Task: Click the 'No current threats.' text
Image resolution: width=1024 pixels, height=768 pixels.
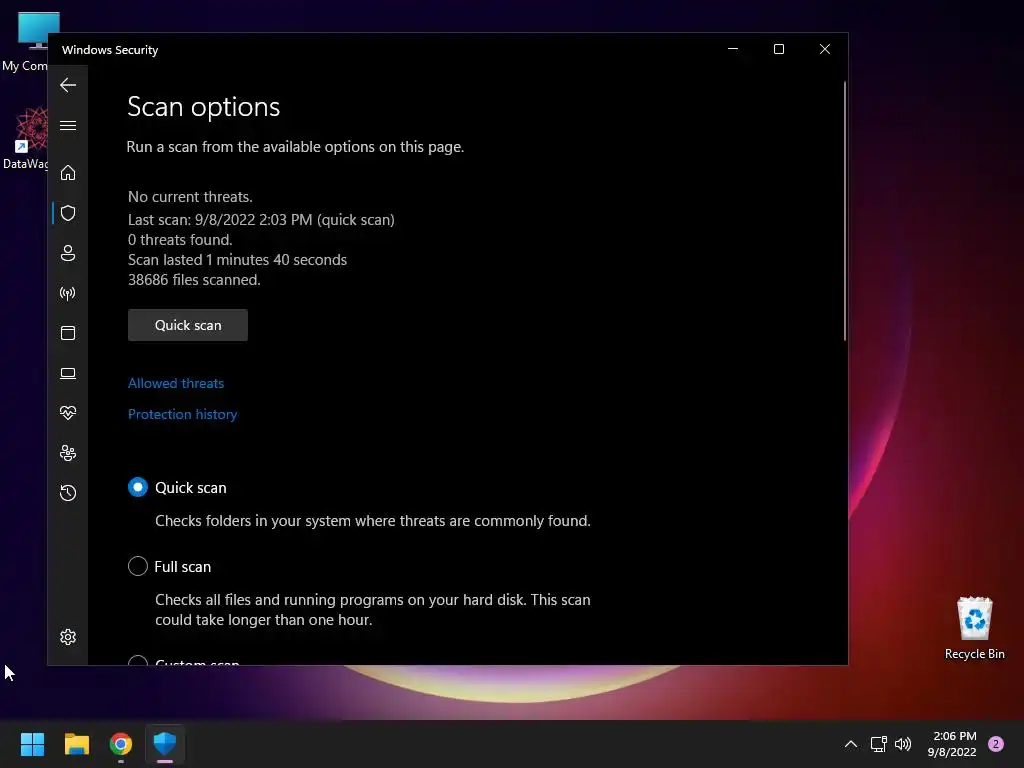Action: click(190, 197)
